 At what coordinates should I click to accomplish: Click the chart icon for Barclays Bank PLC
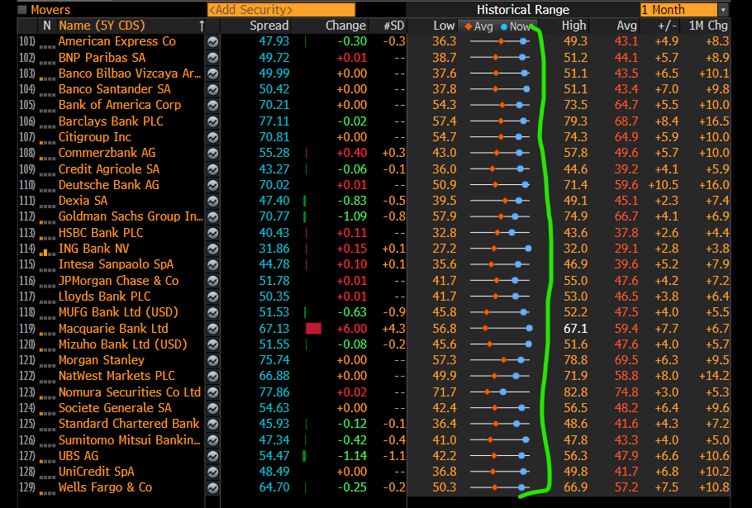212,121
